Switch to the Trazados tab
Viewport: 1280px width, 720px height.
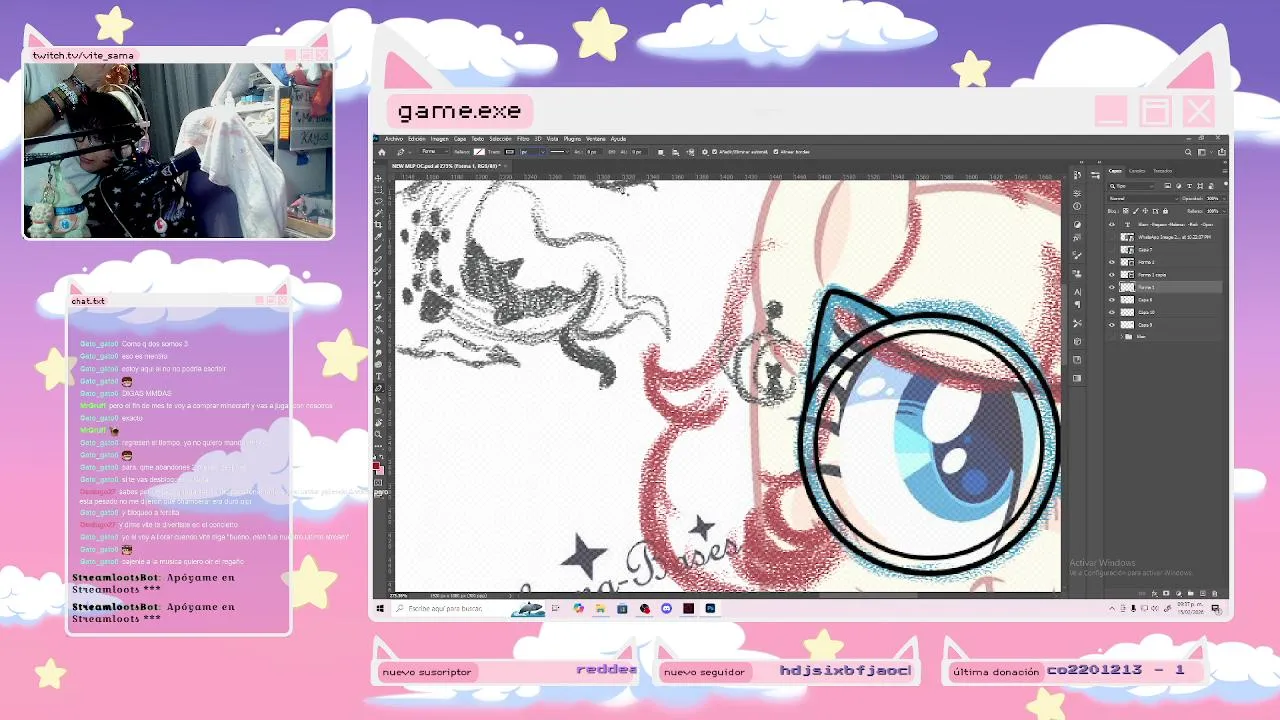[x=1162, y=171]
